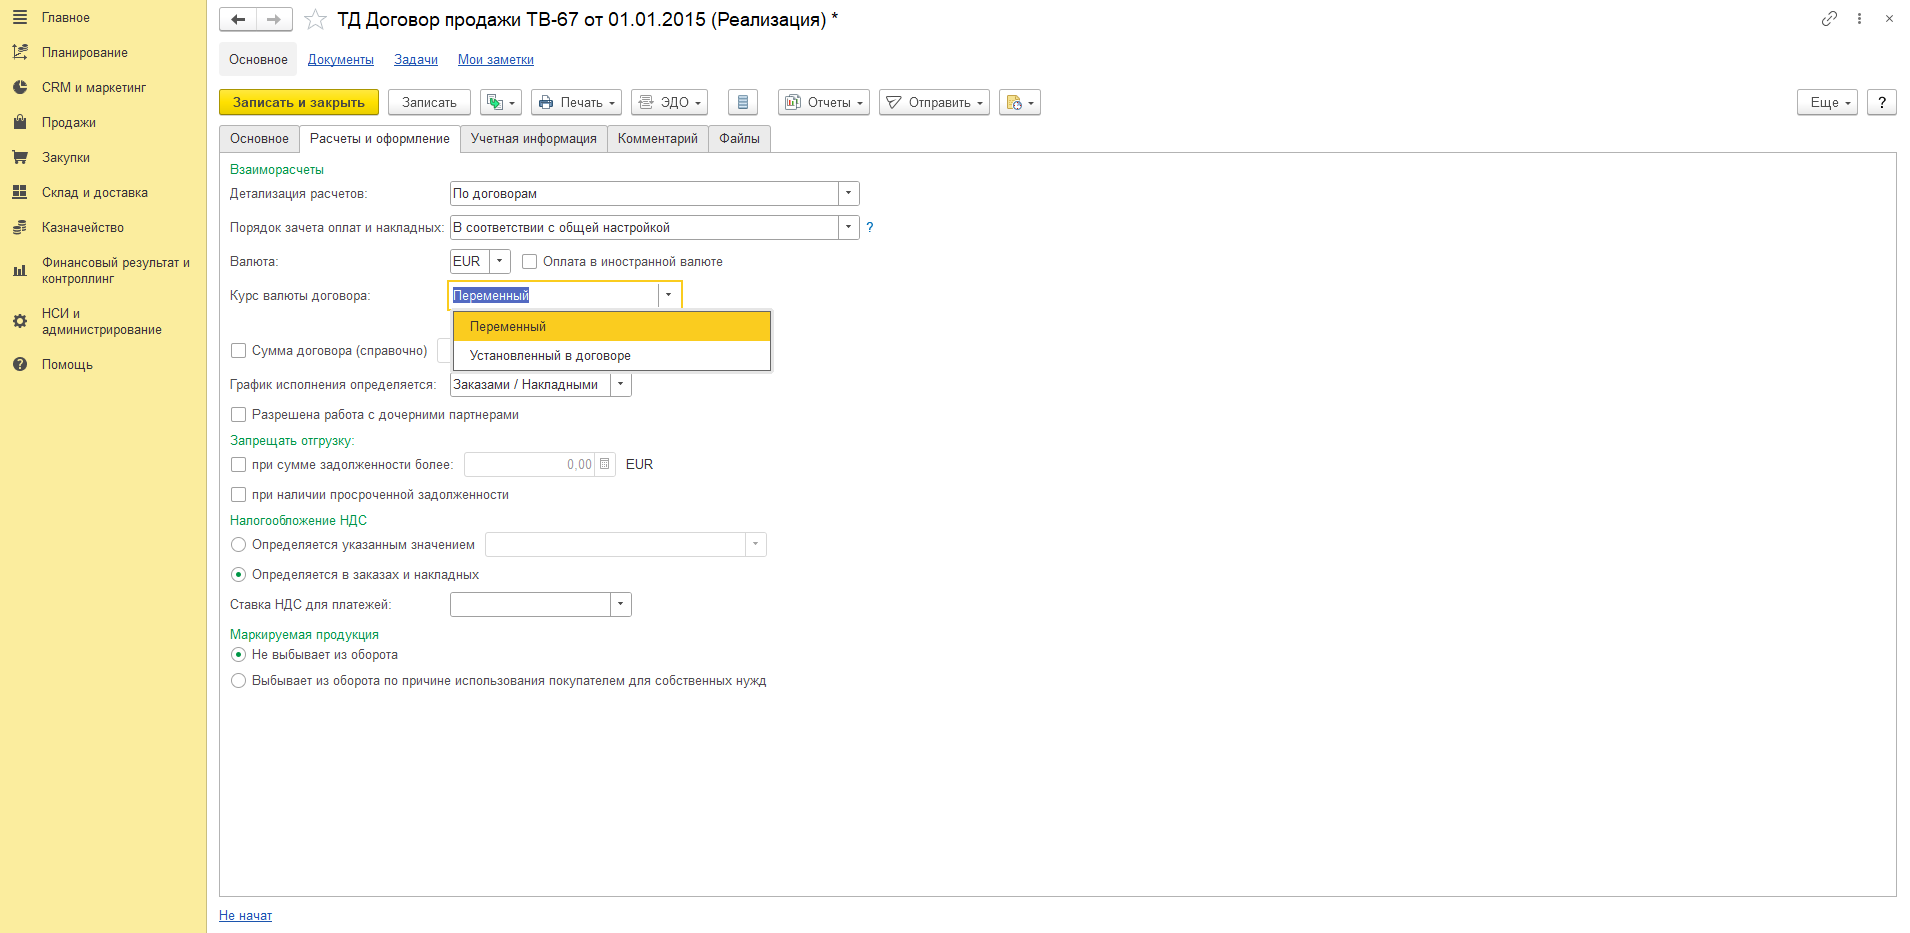Open the attached files toolbar dropdown

click(1019, 103)
